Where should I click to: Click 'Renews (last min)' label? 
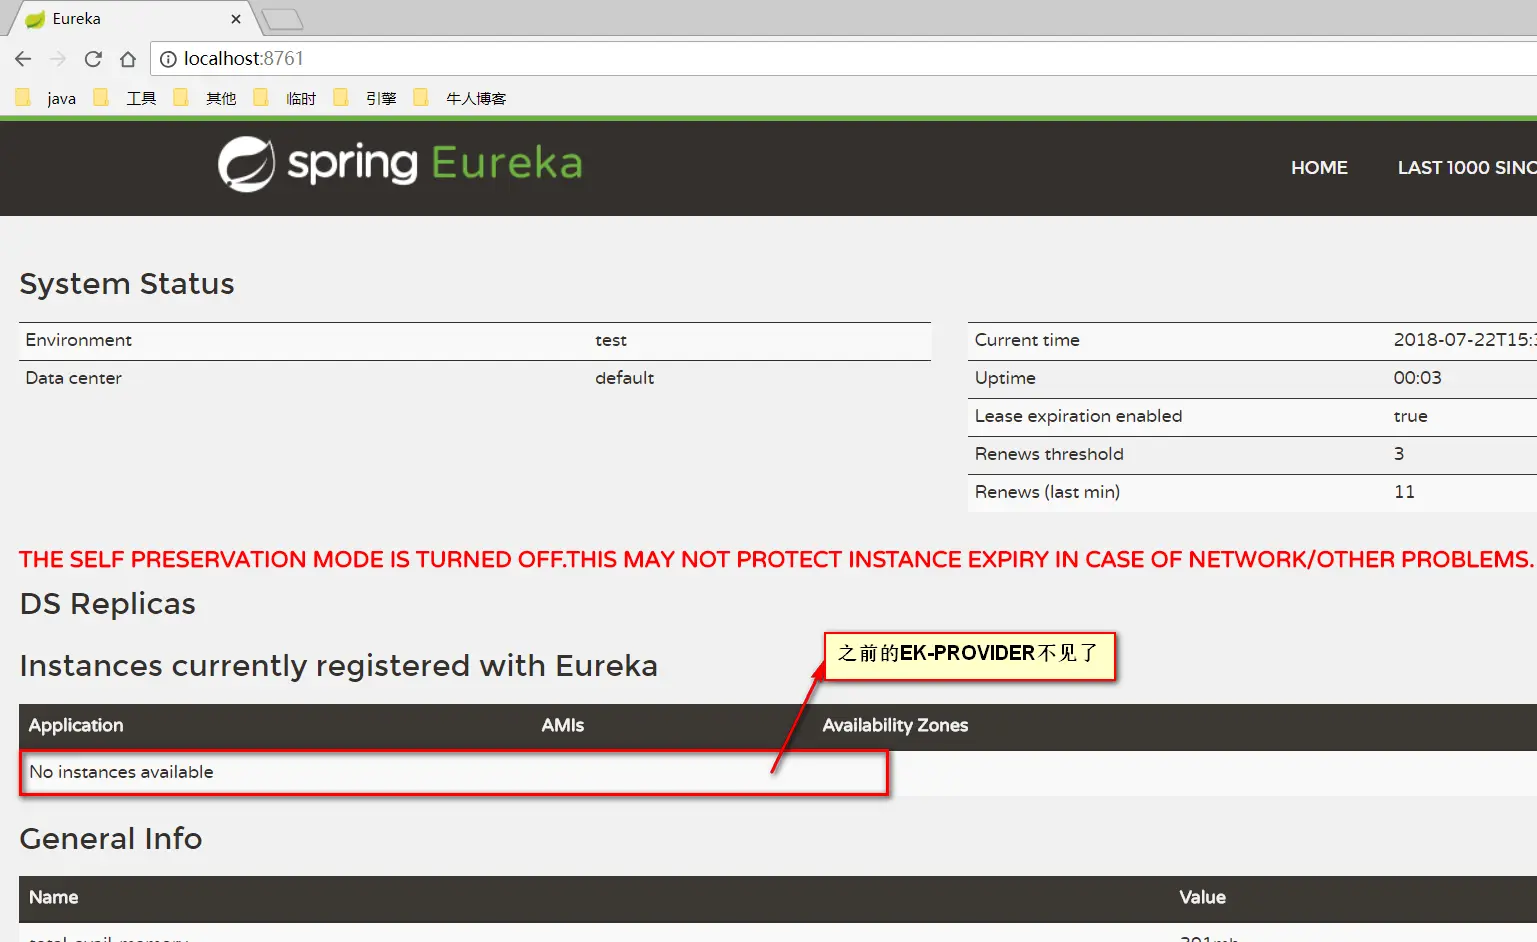point(1047,492)
